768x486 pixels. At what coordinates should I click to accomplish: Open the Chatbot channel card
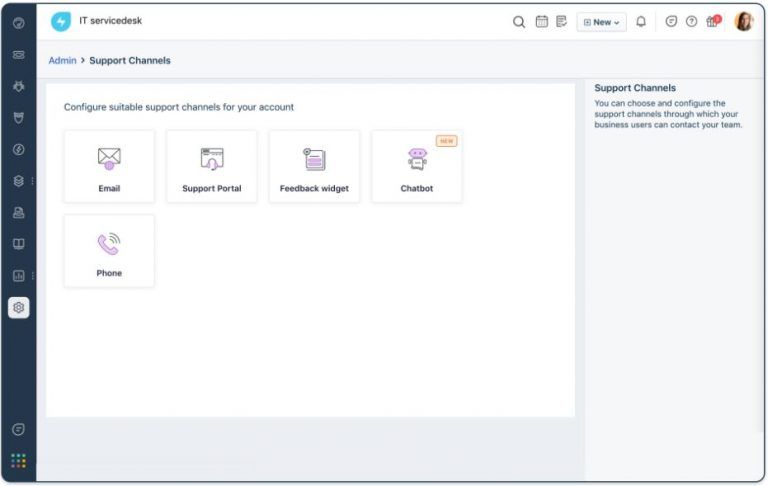[x=417, y=167]
